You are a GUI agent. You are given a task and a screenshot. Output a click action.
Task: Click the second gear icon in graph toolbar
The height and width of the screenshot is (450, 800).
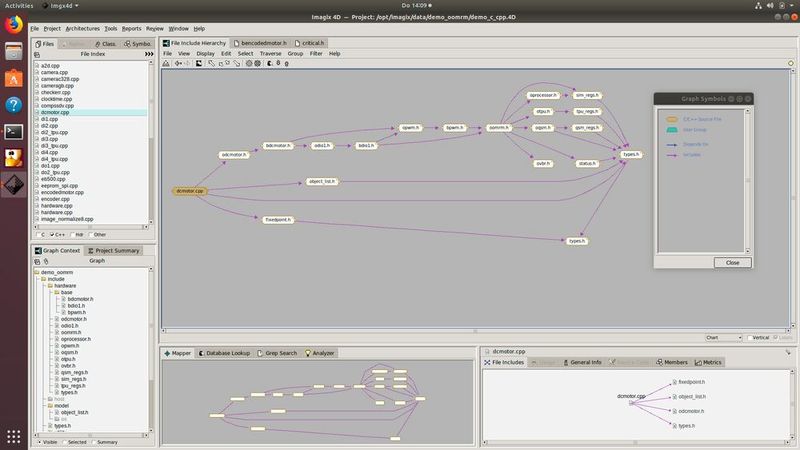pyautogui.click(x=258, y=63)
